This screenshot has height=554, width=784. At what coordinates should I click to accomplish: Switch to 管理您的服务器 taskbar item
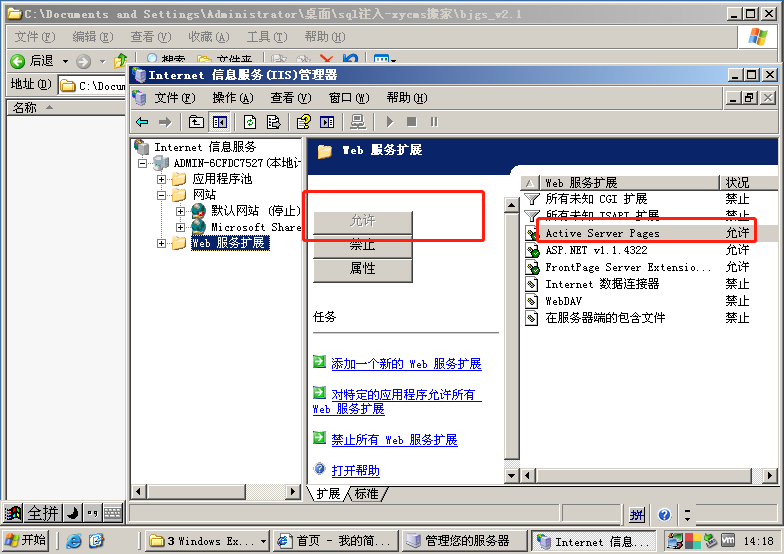pyautogui.click(x=466, y=541)
